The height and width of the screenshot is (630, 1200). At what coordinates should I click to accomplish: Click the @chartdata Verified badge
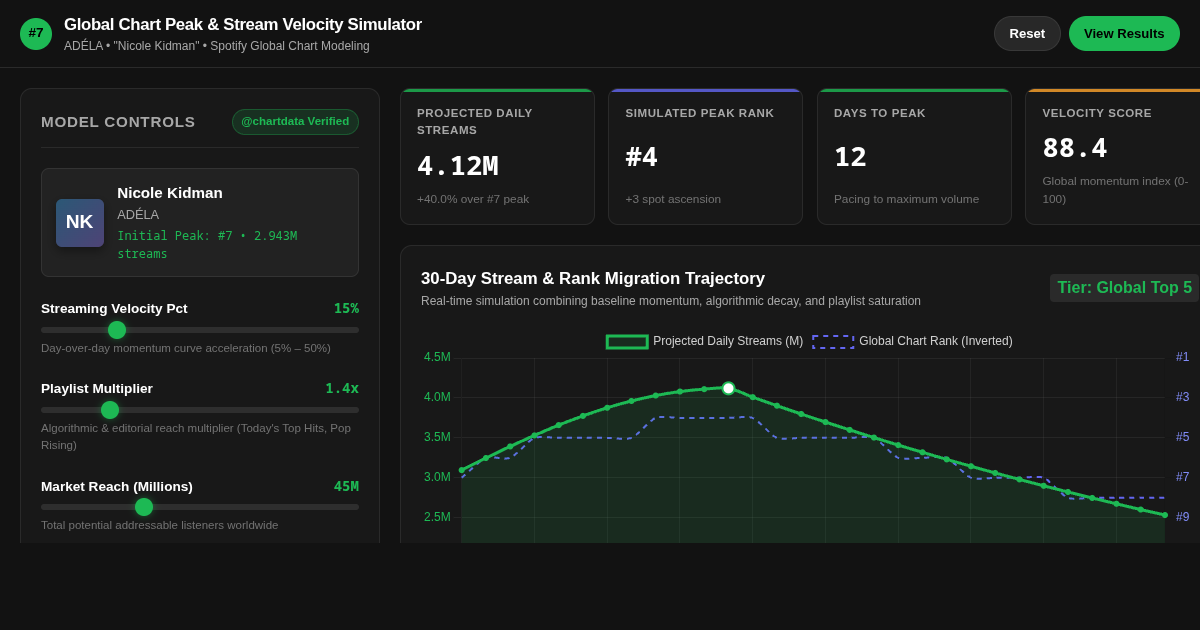pyautogui.click(x=295, y=122)
